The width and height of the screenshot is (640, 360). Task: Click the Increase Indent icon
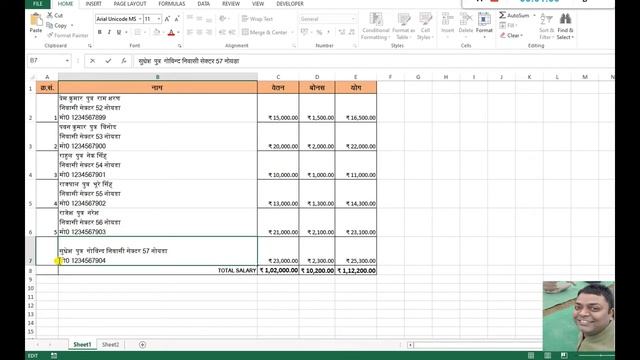[231, 32]
